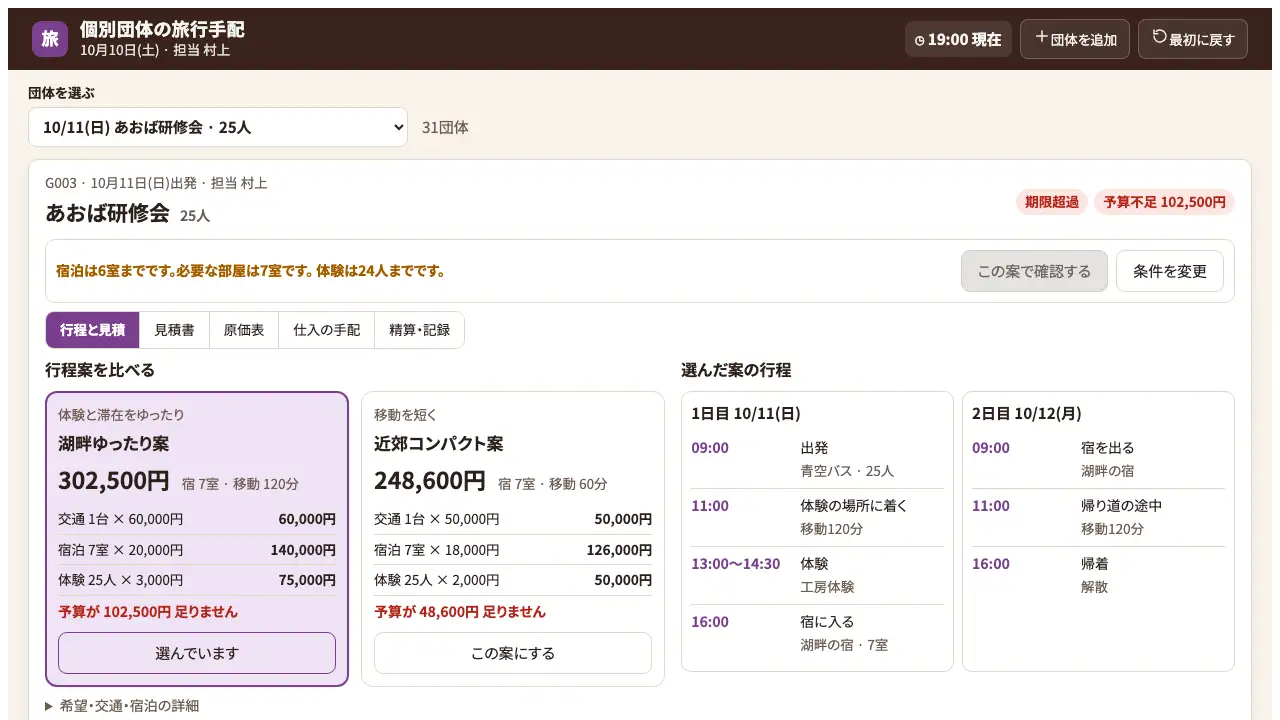The width and height of the screenshot is (1280, 720).
Task: Choose この案にする for 近郊コンパクト案
Action: click(x=513, y=653)
